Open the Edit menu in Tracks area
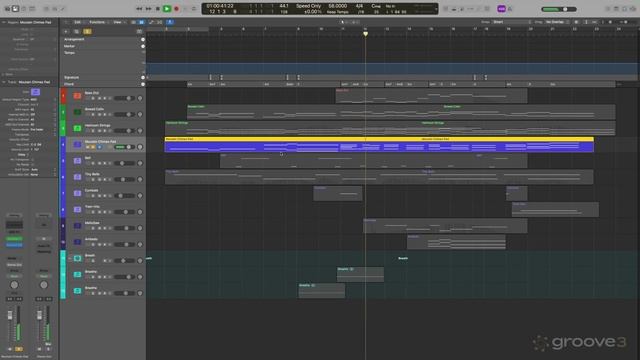The width and height of the screenshot is (640, 360). (x=78, y=22)
